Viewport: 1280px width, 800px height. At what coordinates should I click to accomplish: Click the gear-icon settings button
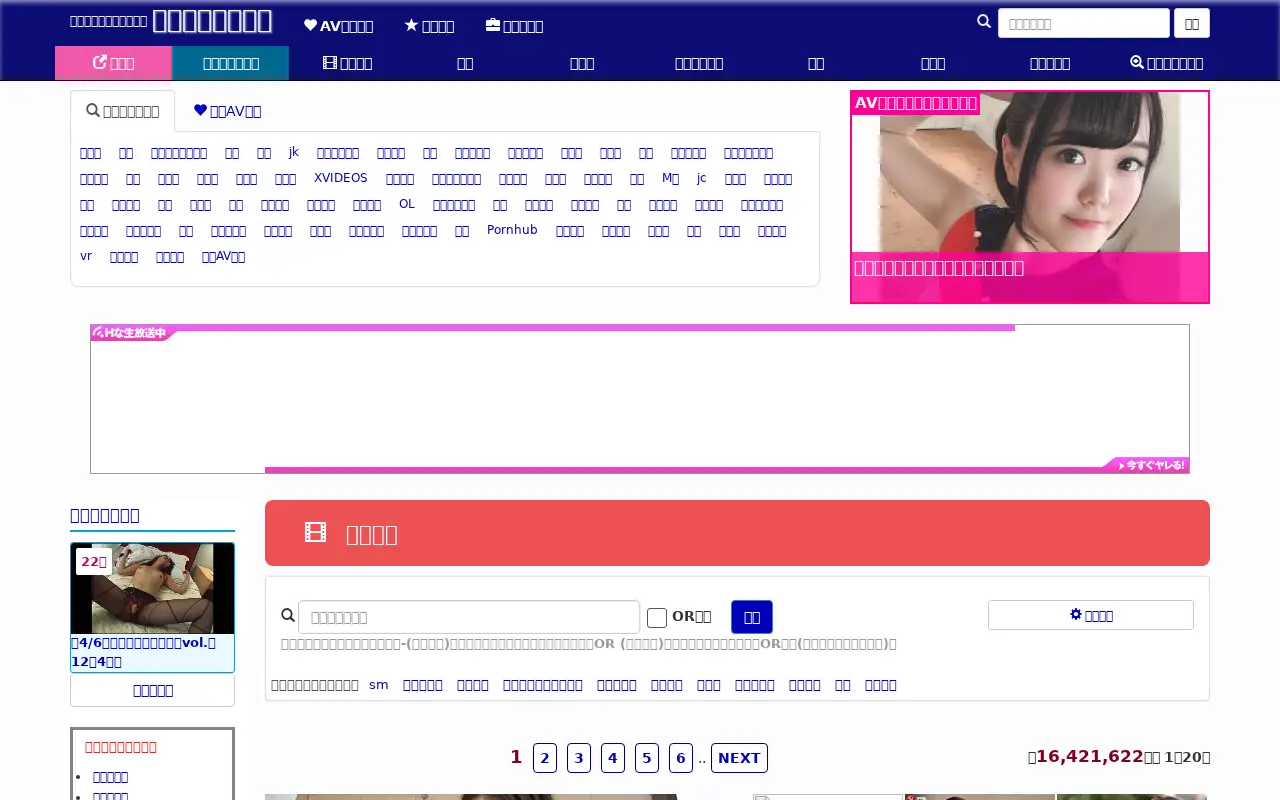pos(1091,615)
